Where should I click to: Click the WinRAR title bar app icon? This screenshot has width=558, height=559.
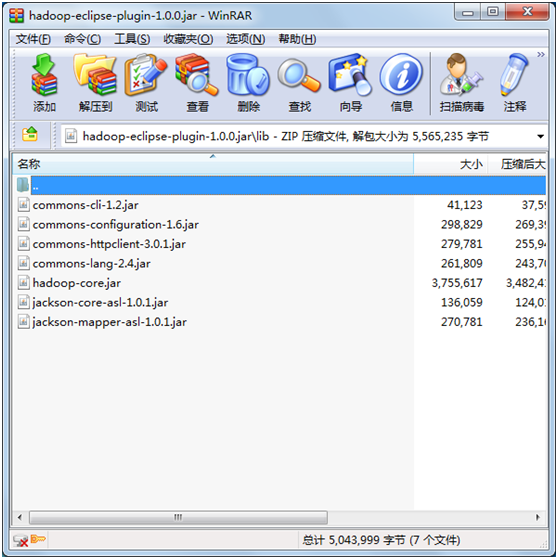tap(16, 16)
